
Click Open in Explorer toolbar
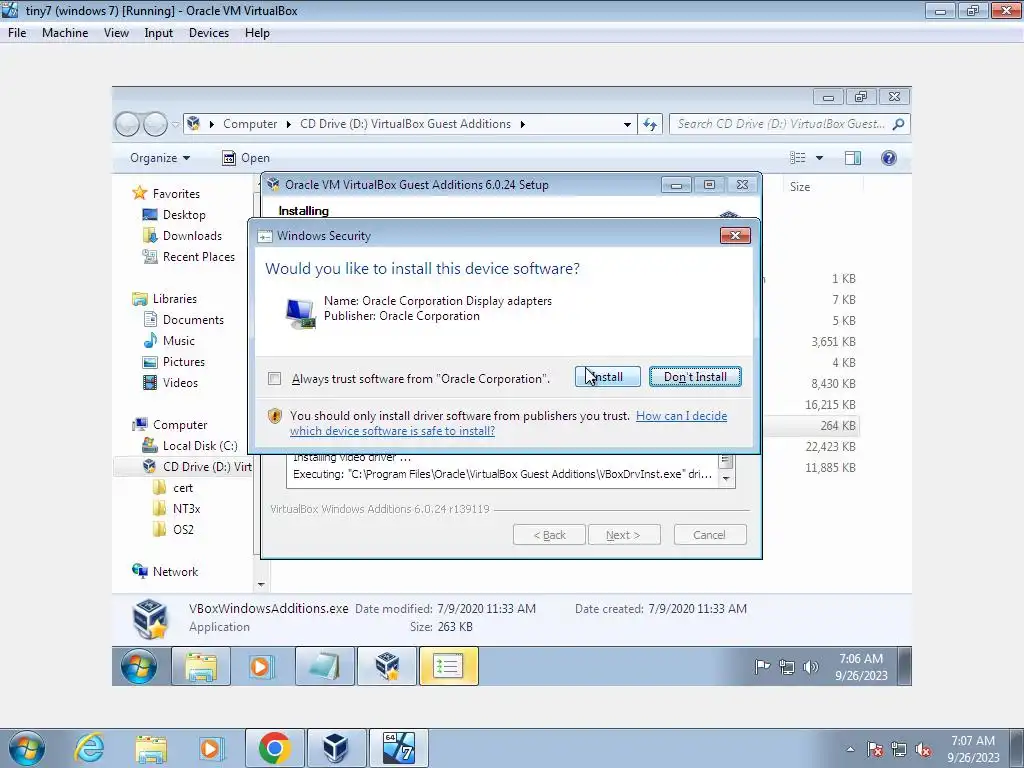pyautogui.click(x=246, y=158)
